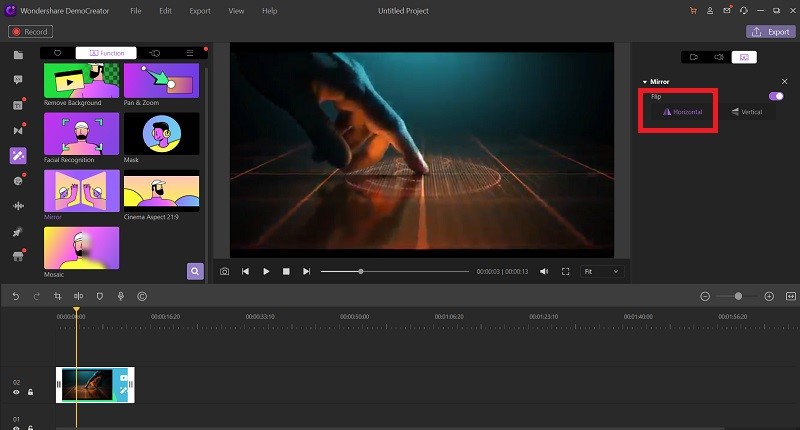Switch to audio properties tab
800x430 pixels.
click(x=719, y=57)
